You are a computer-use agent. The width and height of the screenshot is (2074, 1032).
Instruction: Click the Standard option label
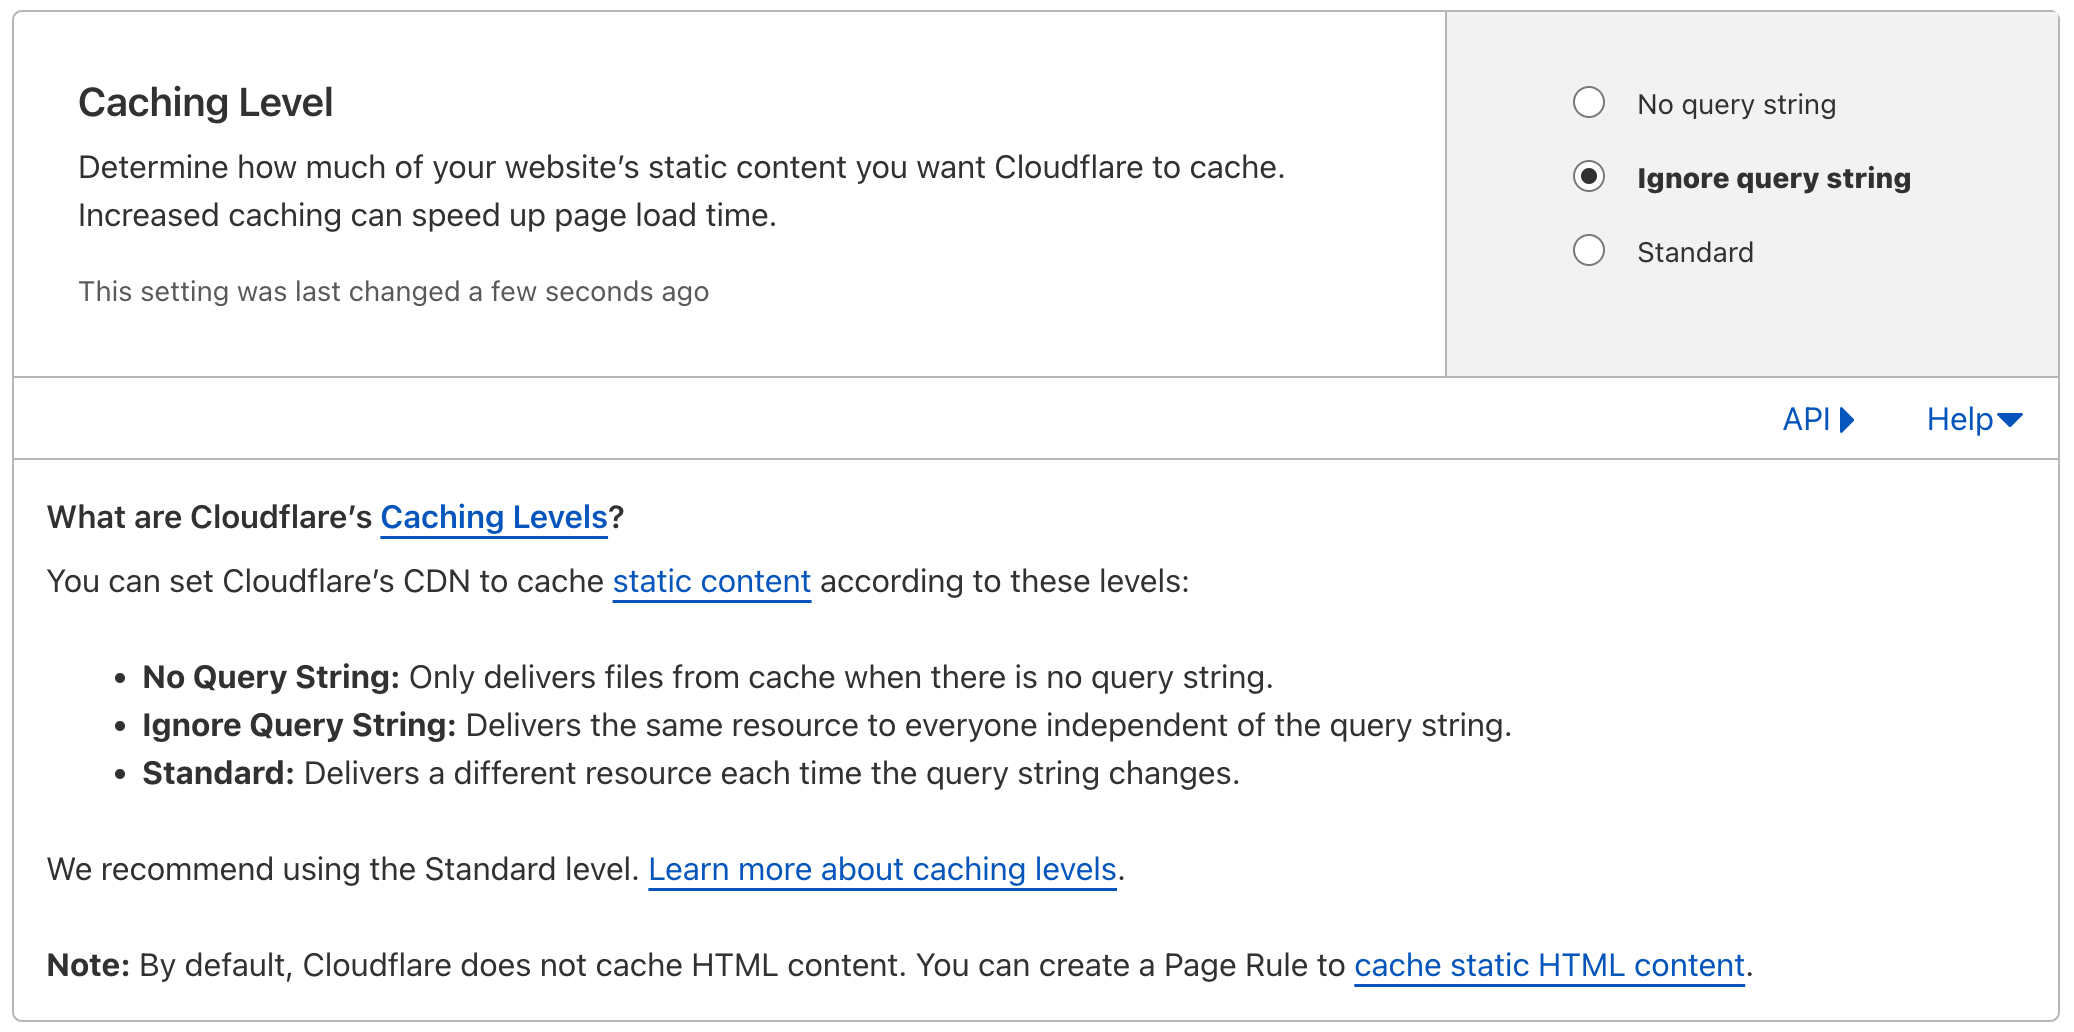click(1695, 252)
